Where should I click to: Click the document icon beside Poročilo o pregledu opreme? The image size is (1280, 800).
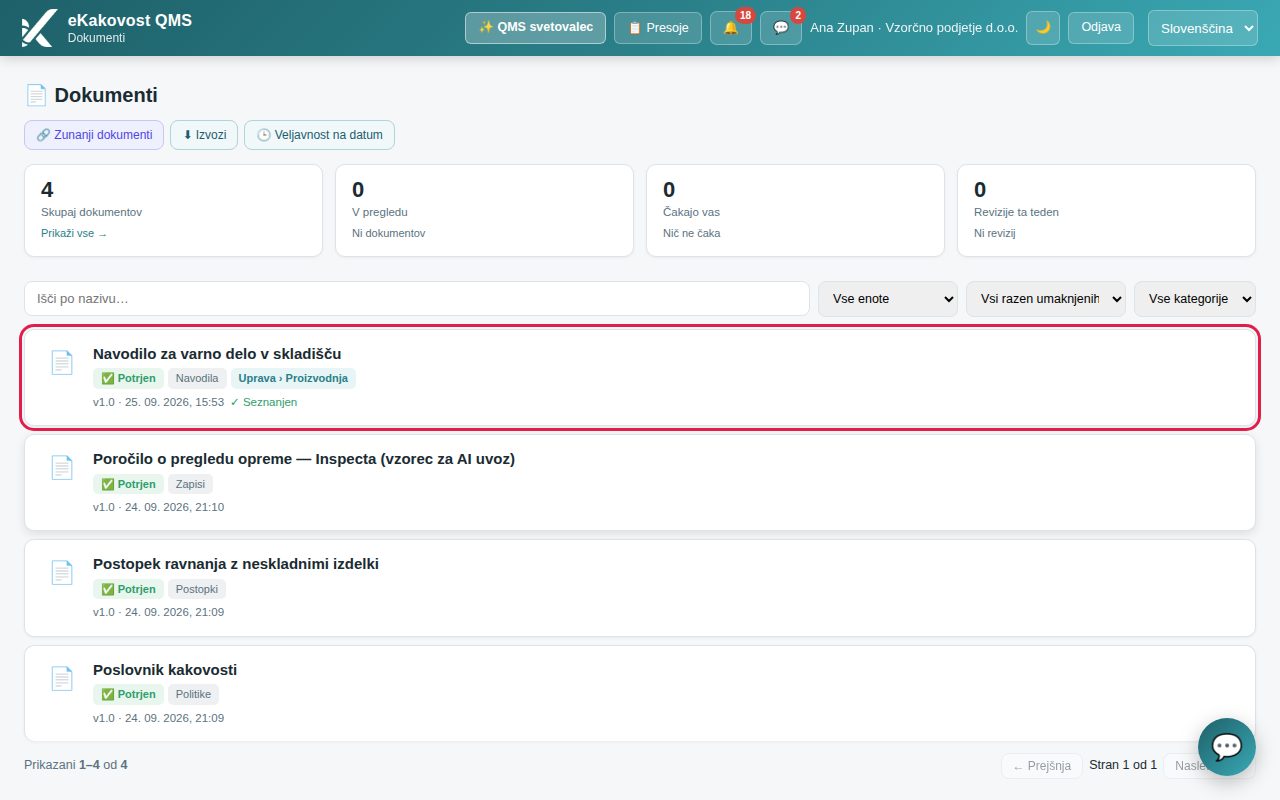click(62, 467)
